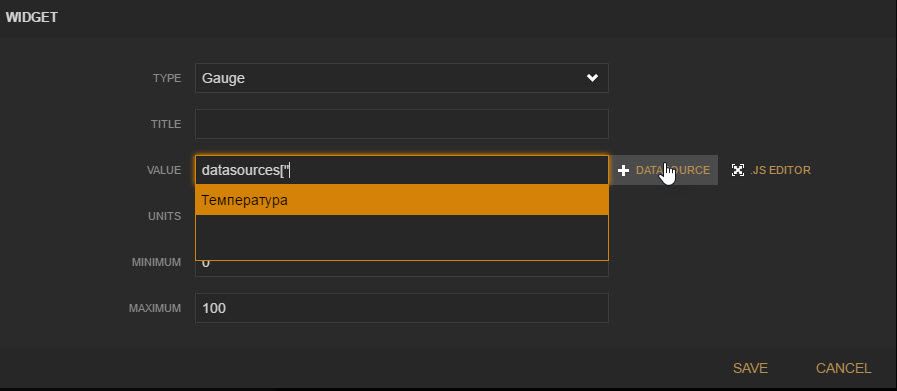The width and height of the screenshot is (897, 391).
Task: Click the plus icon beside Datasource
Action: coord(624,170)
